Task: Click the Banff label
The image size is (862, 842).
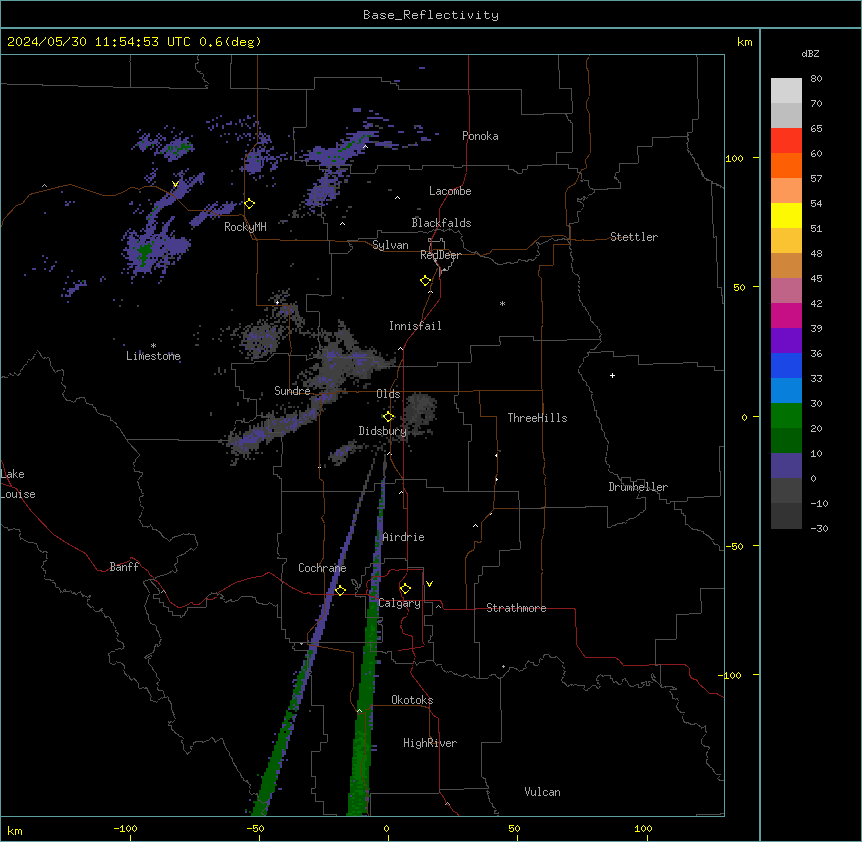Action: tap(124, 567)
